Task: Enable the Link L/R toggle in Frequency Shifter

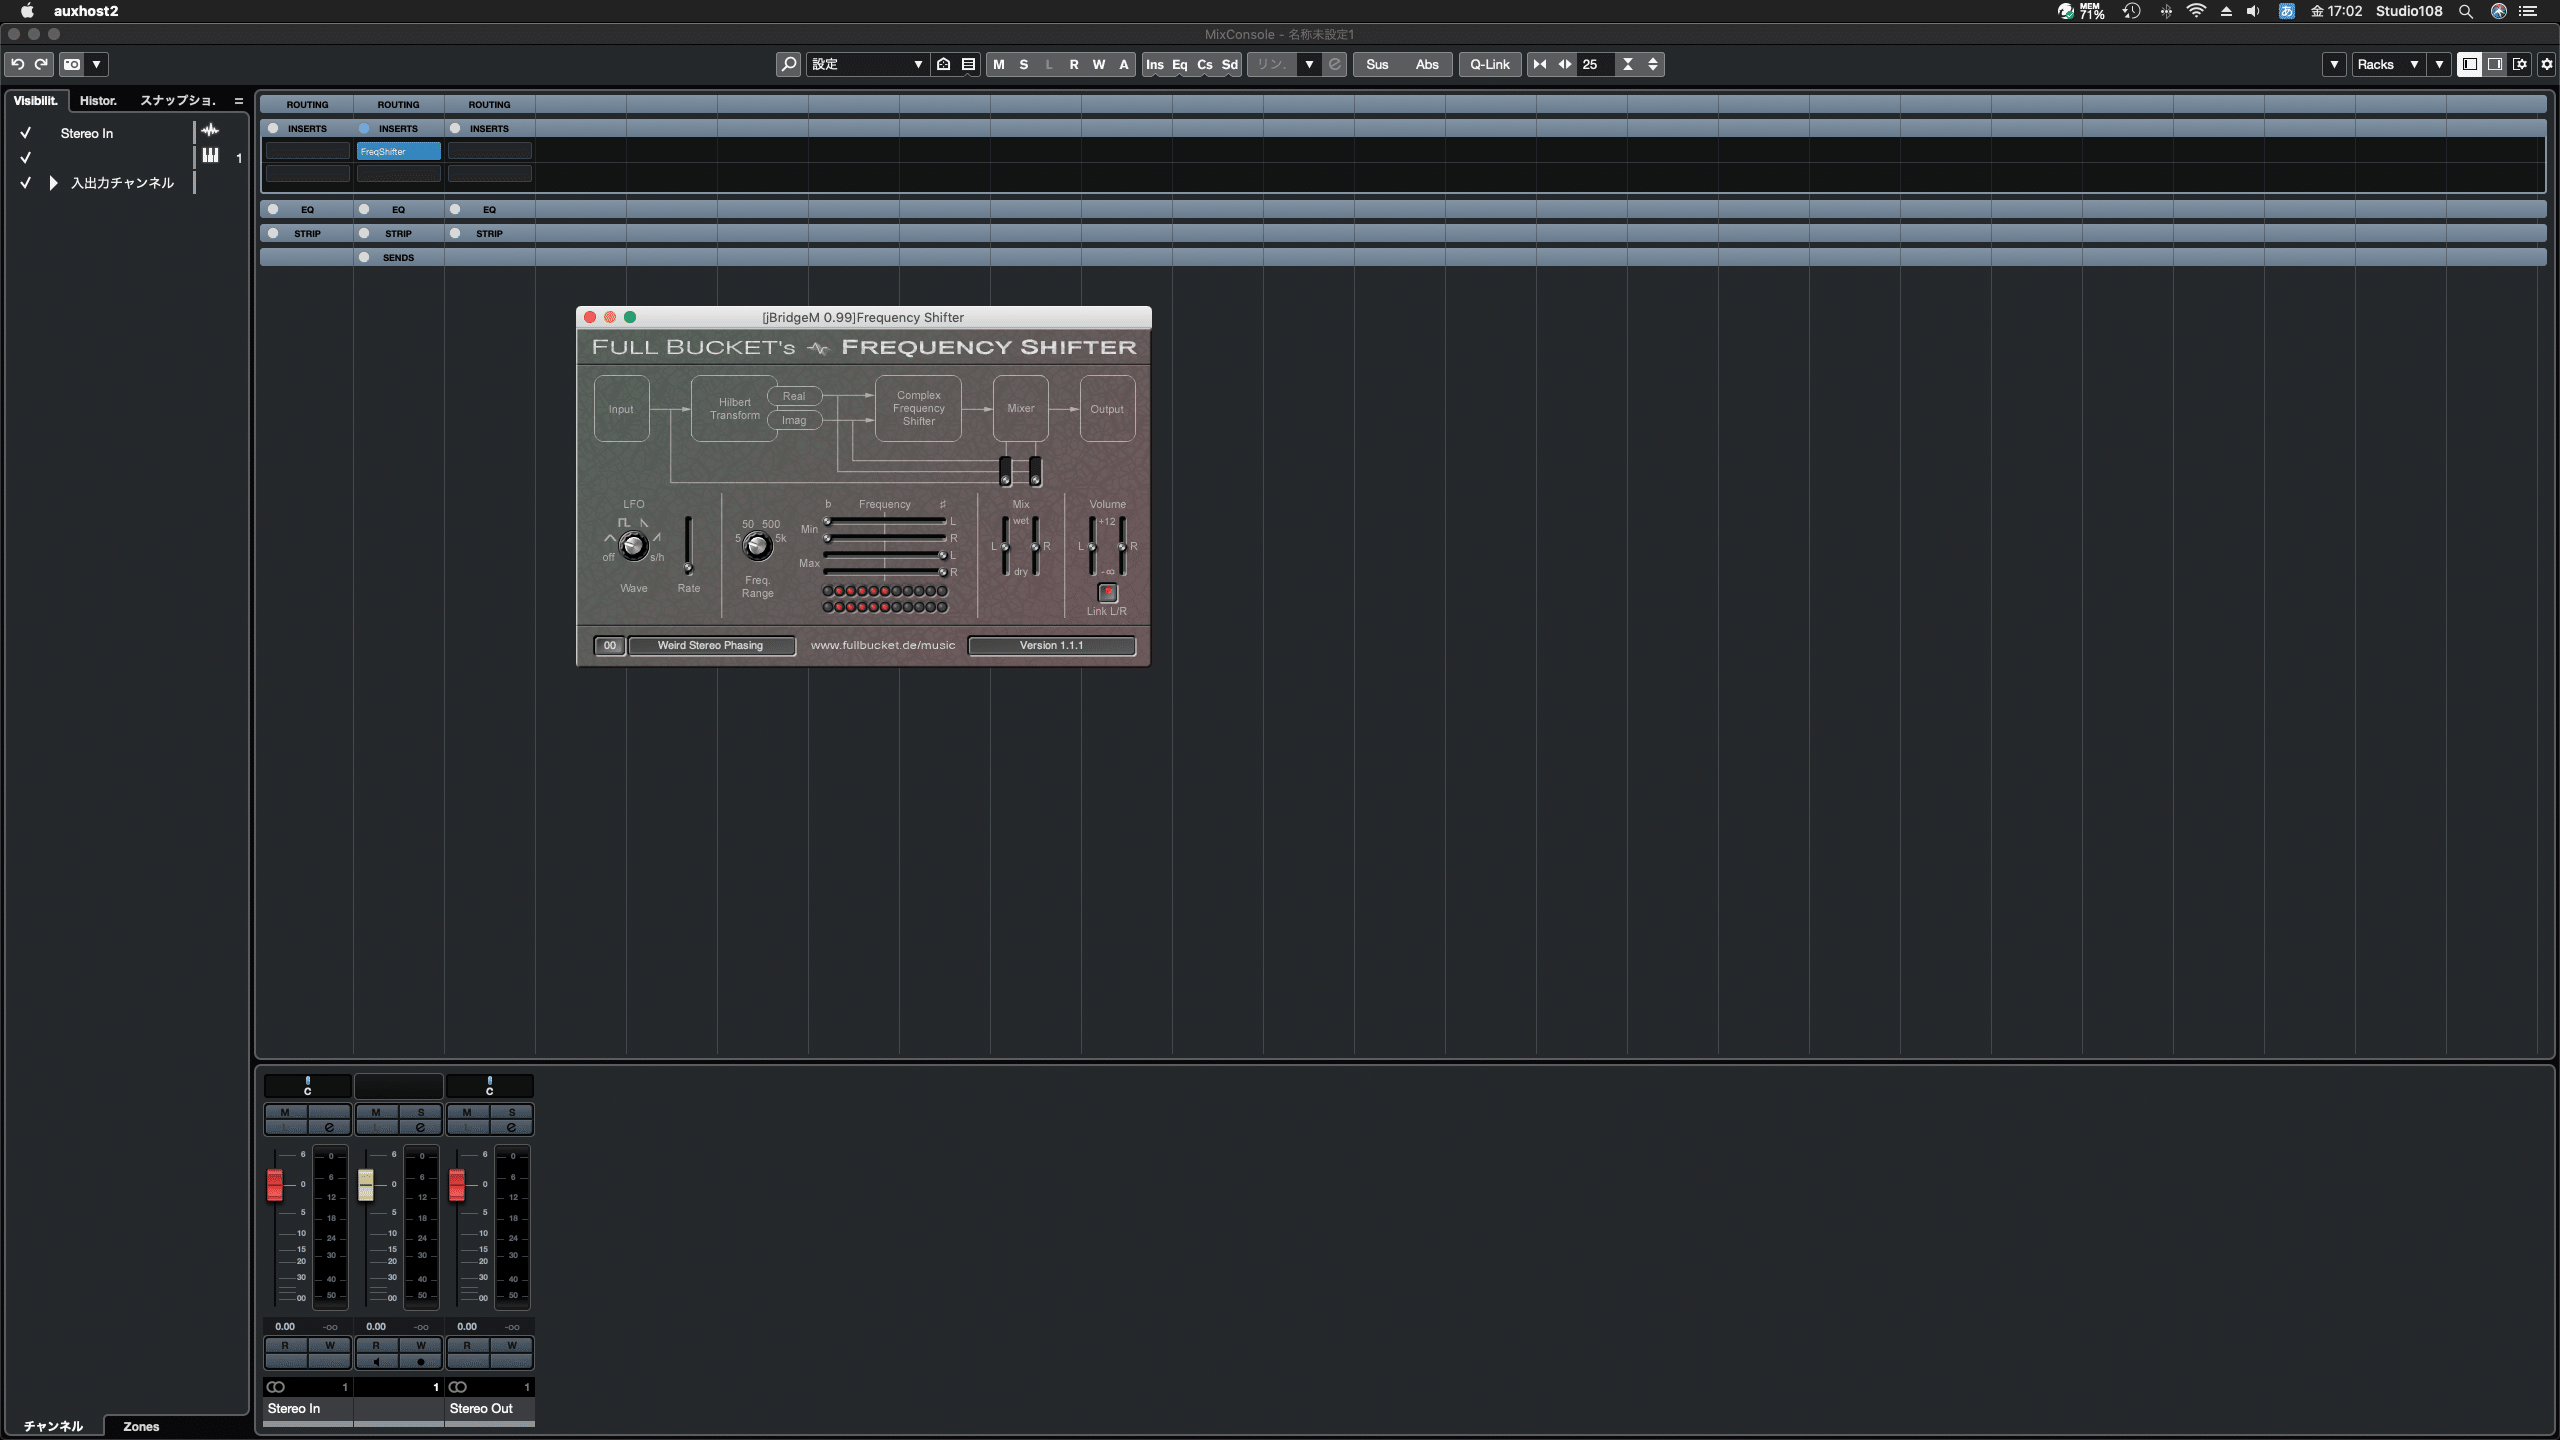Action: pyautogui.click(x=1107, y=592)
